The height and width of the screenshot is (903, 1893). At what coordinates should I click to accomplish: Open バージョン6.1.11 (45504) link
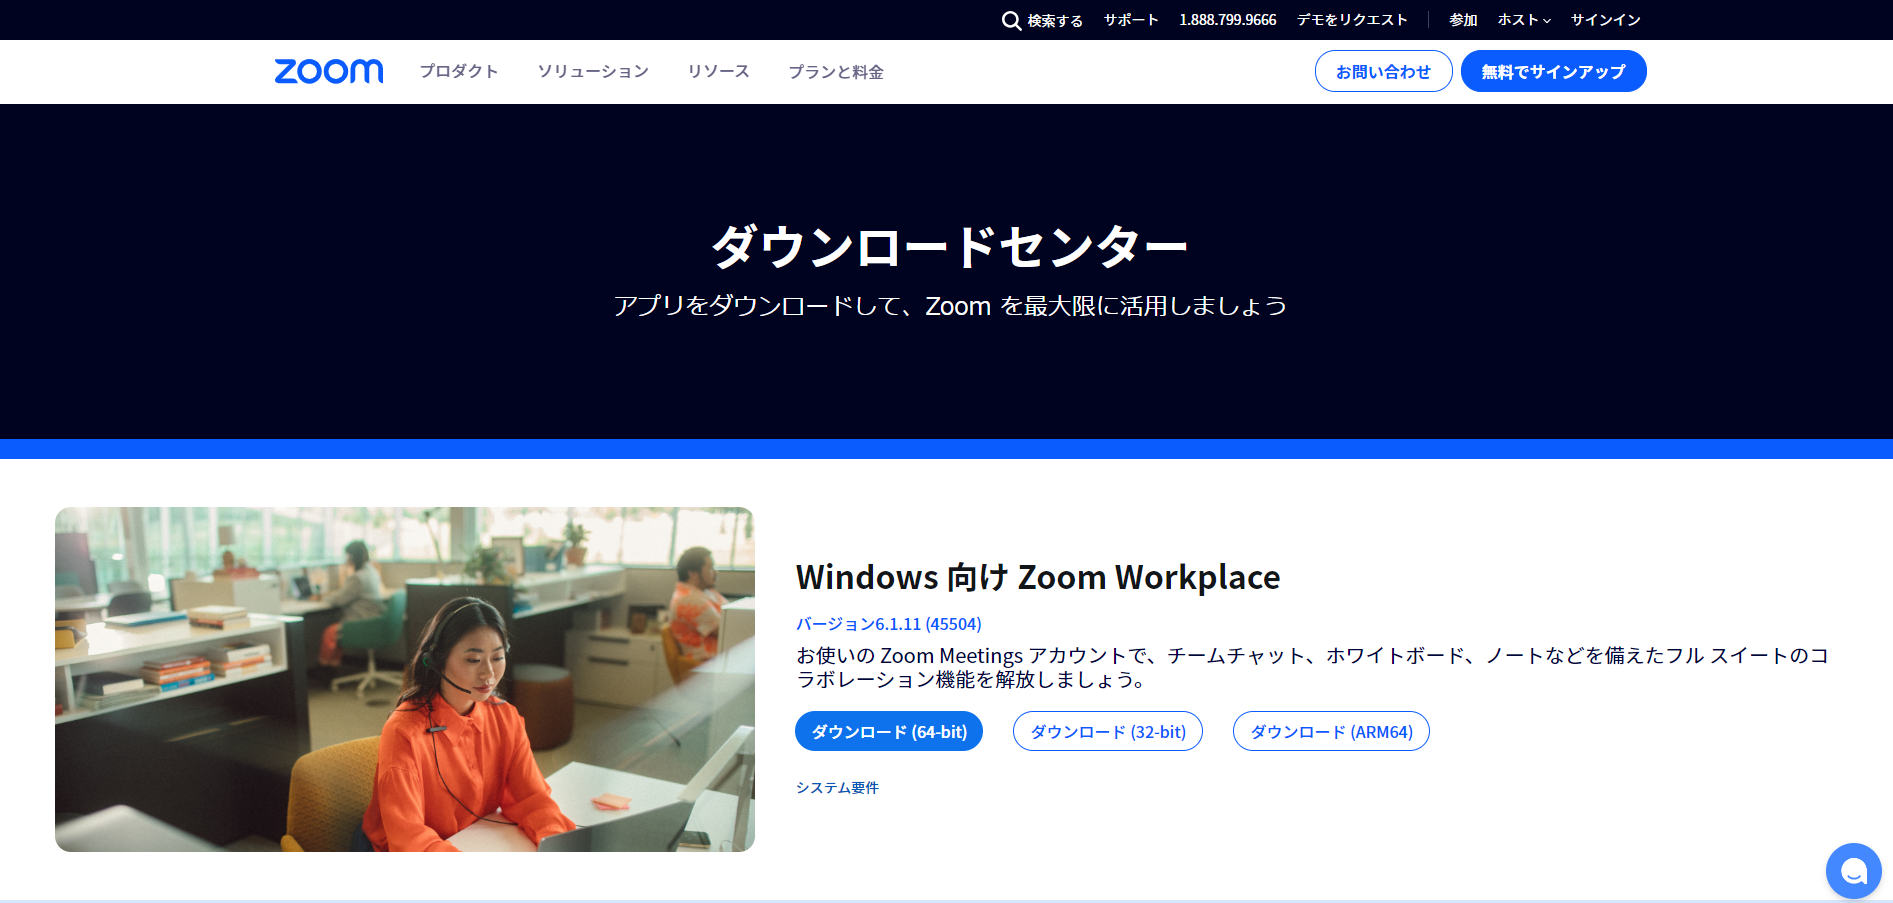point(888,624)
